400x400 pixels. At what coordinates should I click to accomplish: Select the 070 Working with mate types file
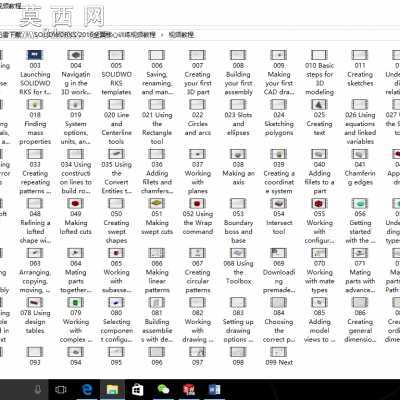(319, 271)
